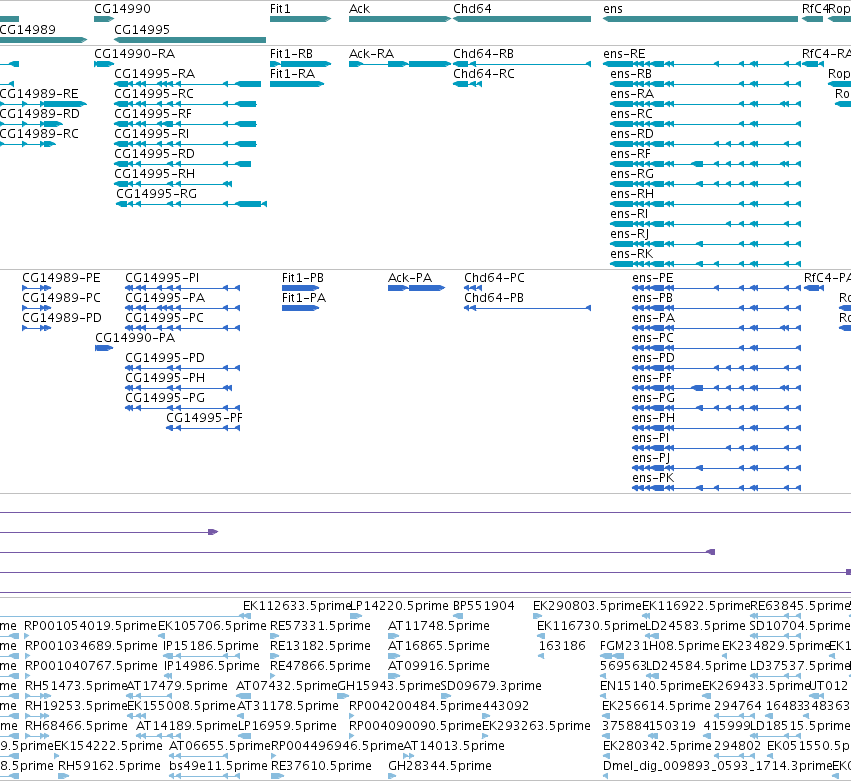Click EST label AT11748.5prime
The width and height of the screenshot is (851, 781).
click(439, 626)
